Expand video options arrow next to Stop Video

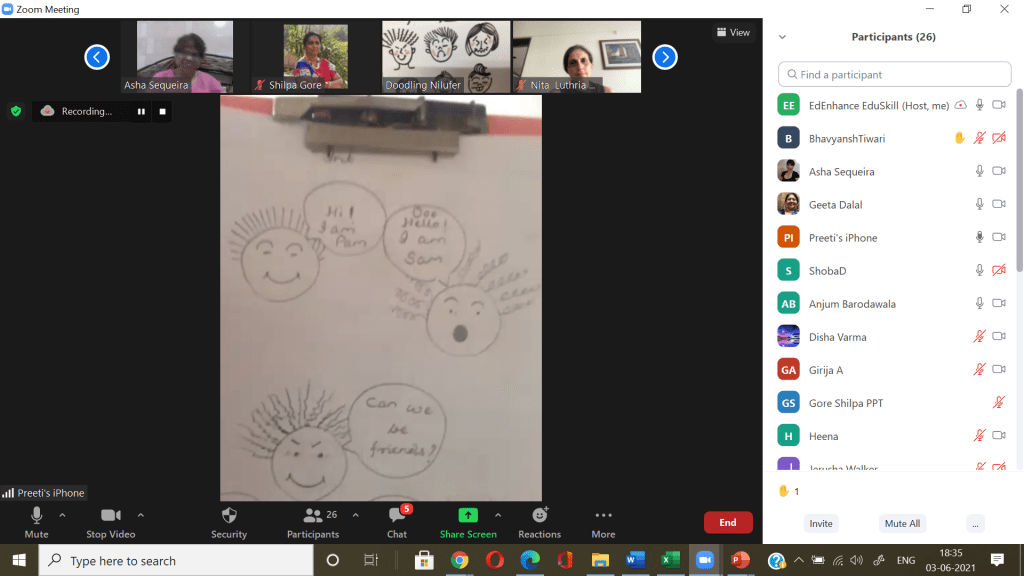click(140, 516)
